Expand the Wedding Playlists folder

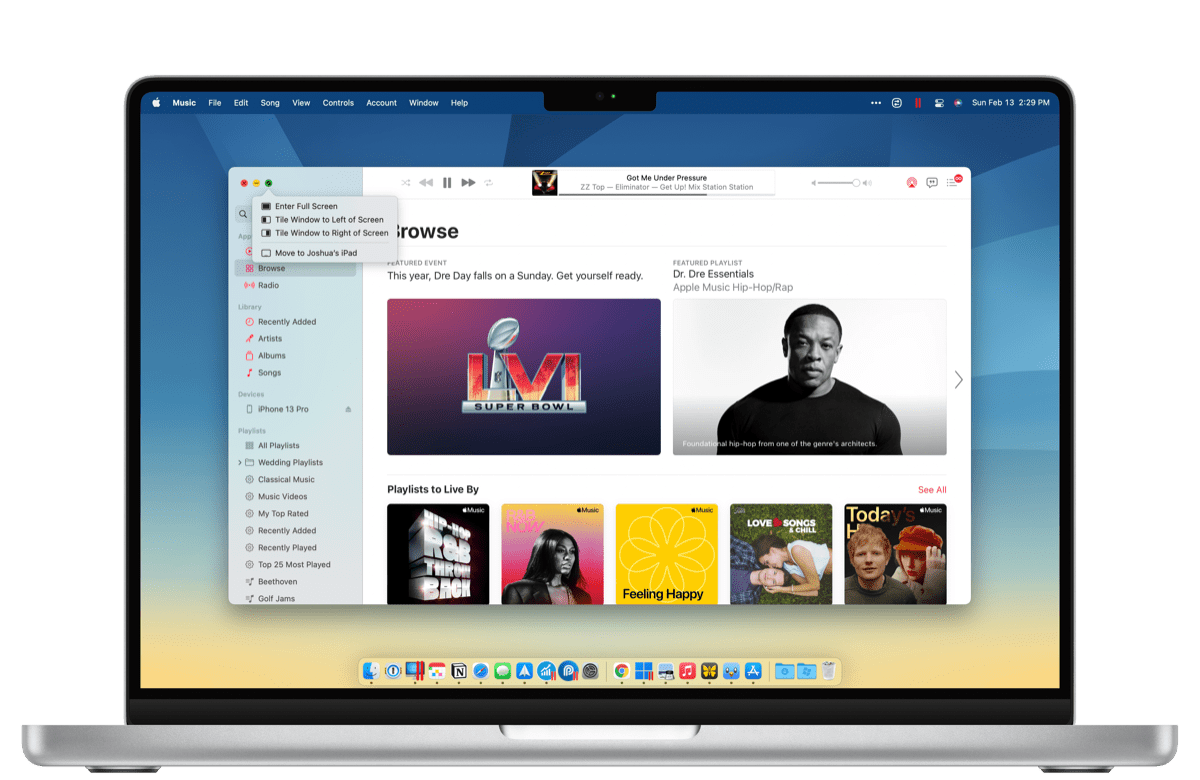240,463
